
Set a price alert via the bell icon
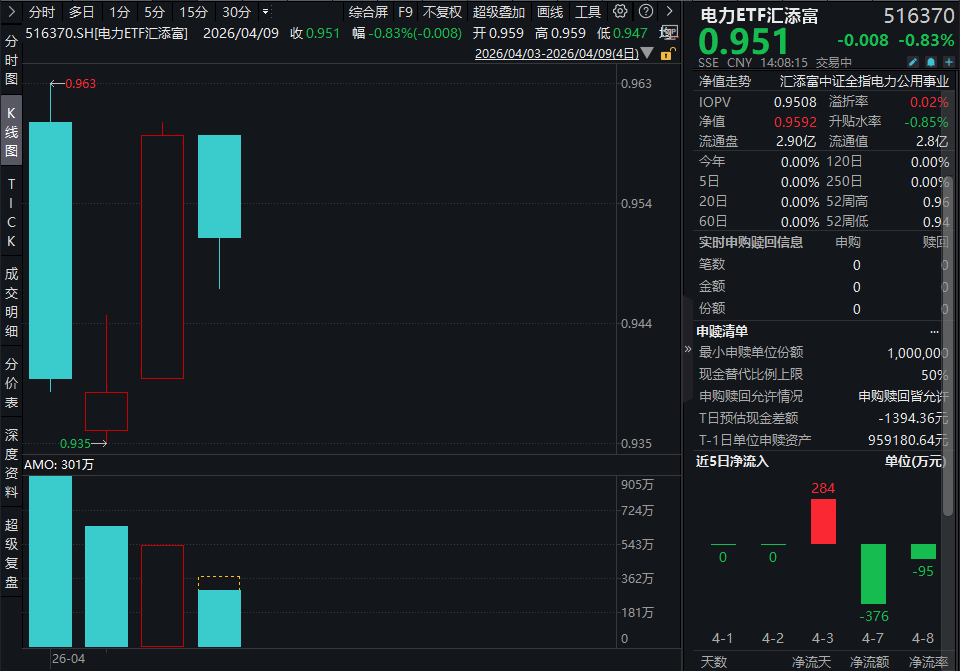(931, 62)
